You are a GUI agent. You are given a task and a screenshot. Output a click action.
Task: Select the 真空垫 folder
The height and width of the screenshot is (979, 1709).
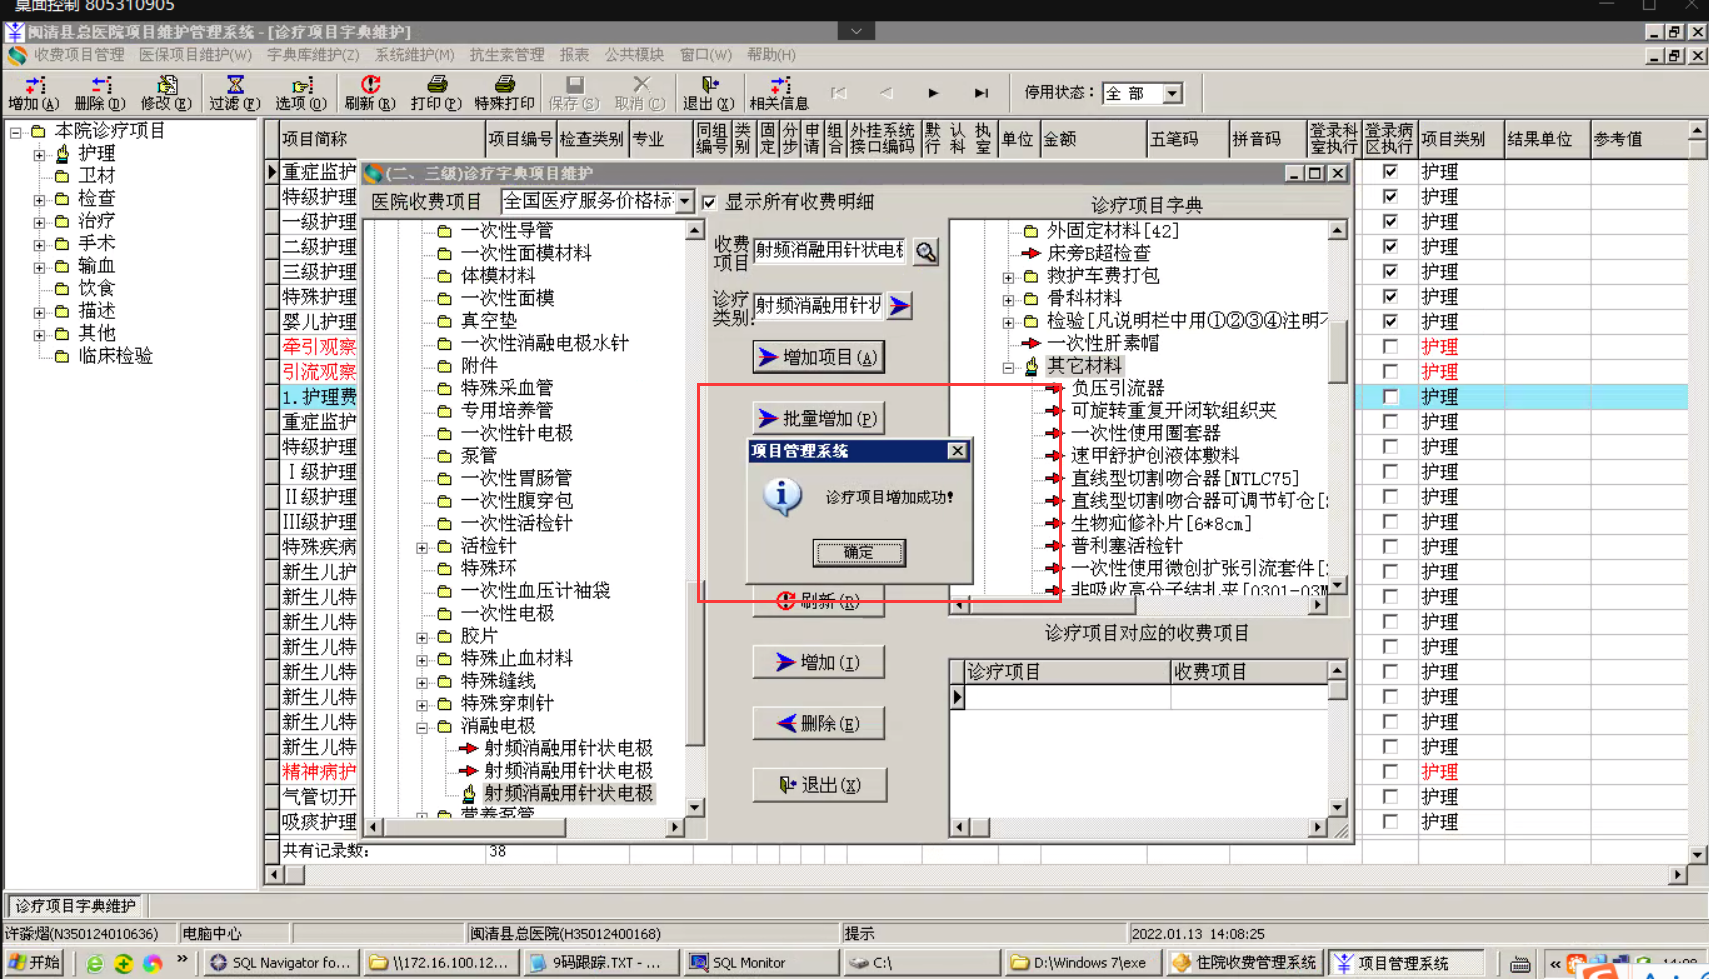point(489,321)
